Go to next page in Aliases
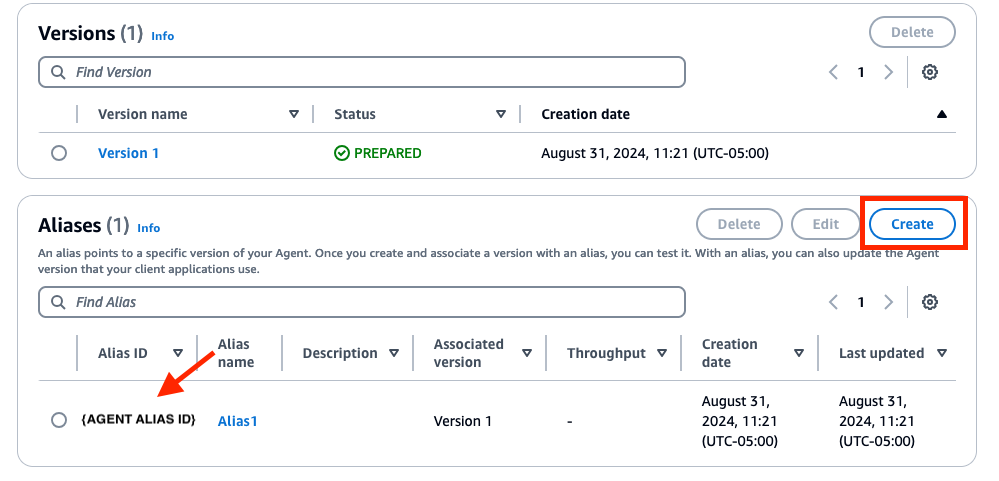This screenshot has width=999, height=481. [x=889, y=302]
